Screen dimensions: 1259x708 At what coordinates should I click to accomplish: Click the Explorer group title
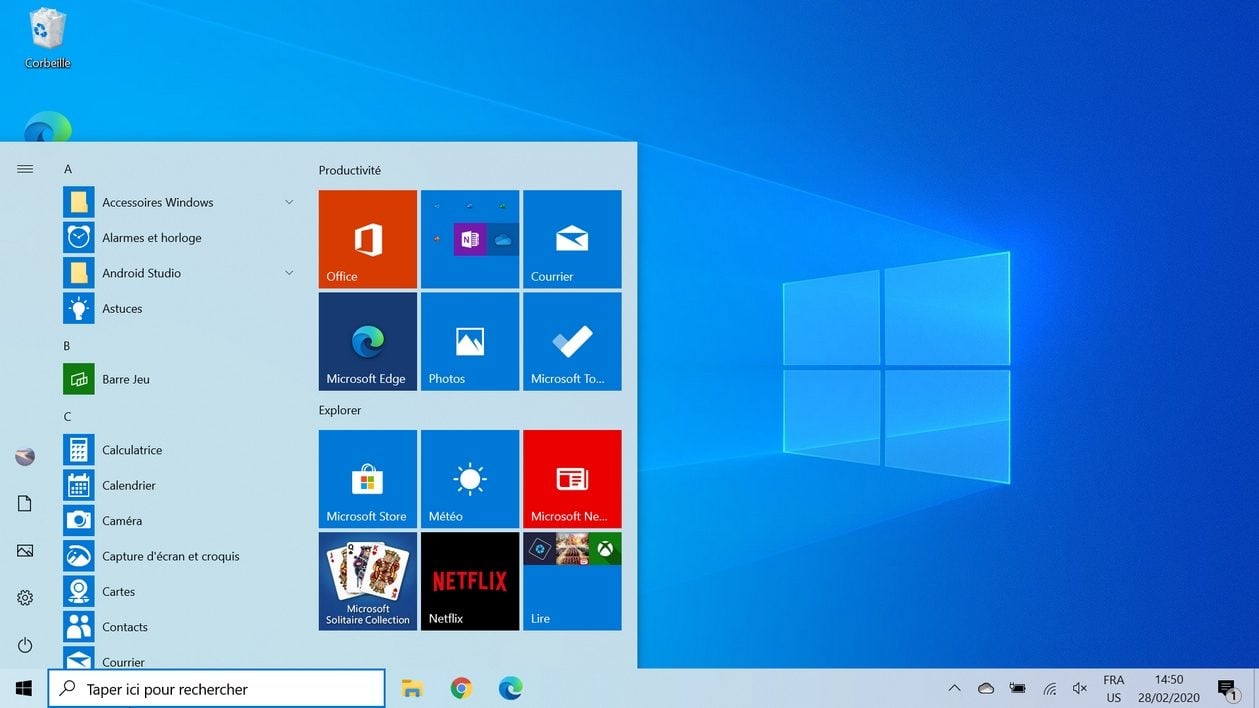coord(340,410)
